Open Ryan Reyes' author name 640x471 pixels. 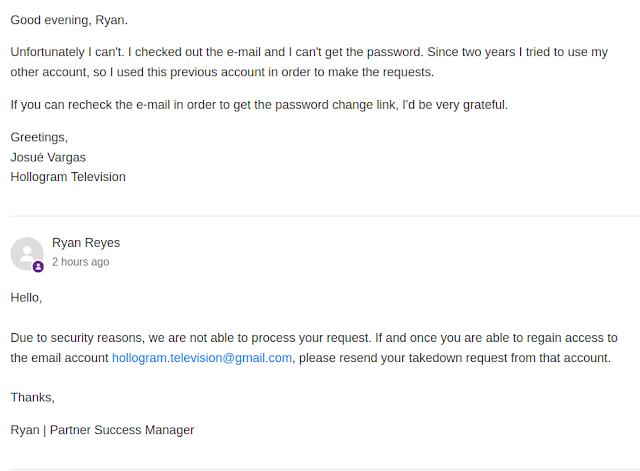click(86, 243)
